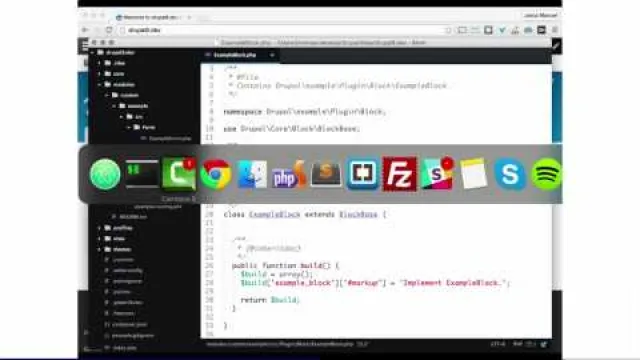The height and width of the screenshot is (360, 640).
Task: Choose Skype in the app switcher
Action: 509,174
